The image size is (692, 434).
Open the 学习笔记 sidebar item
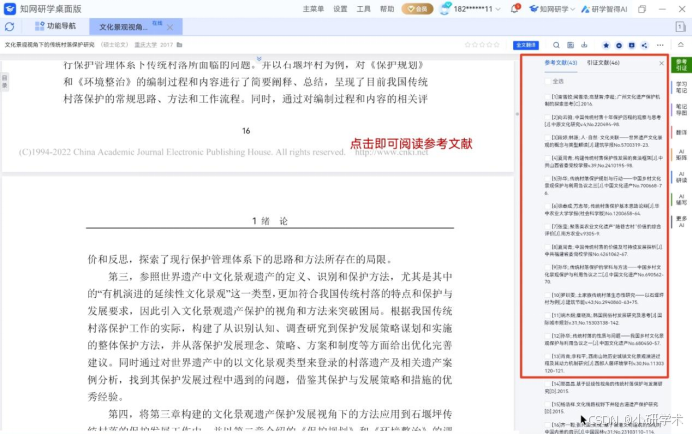[x=681, y=87]
